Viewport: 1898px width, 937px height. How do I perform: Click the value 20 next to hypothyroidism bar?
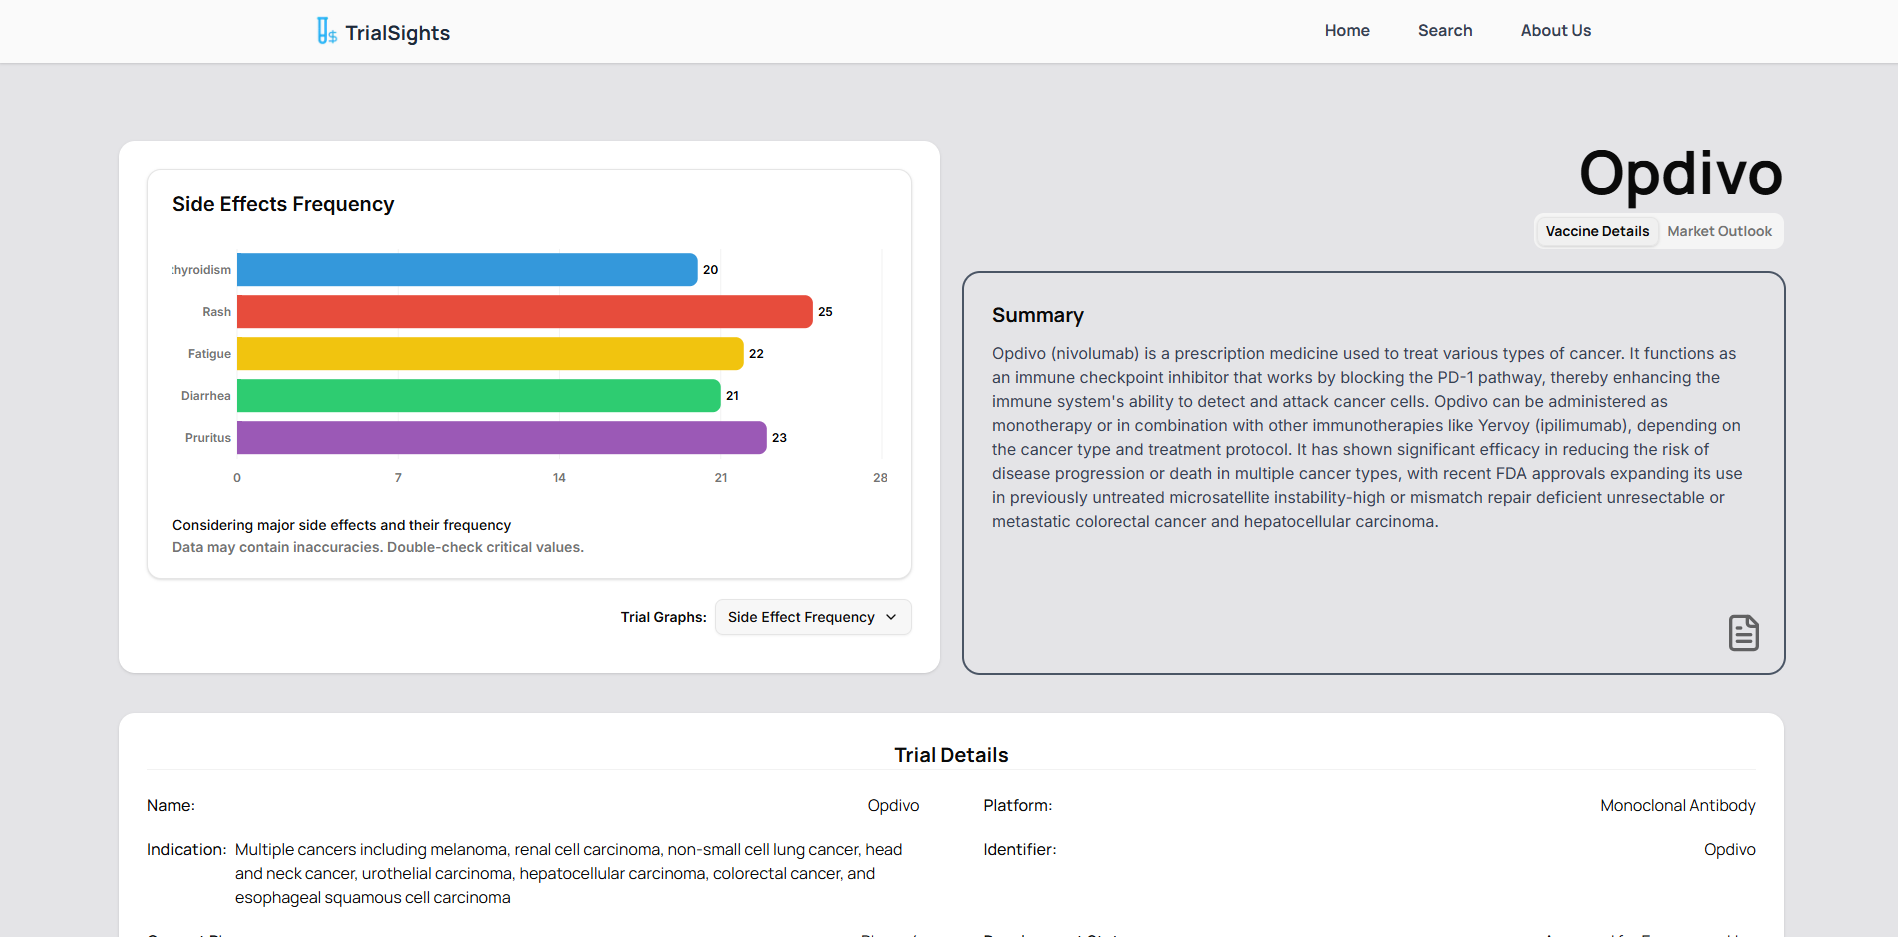click(x=710, y=270)
